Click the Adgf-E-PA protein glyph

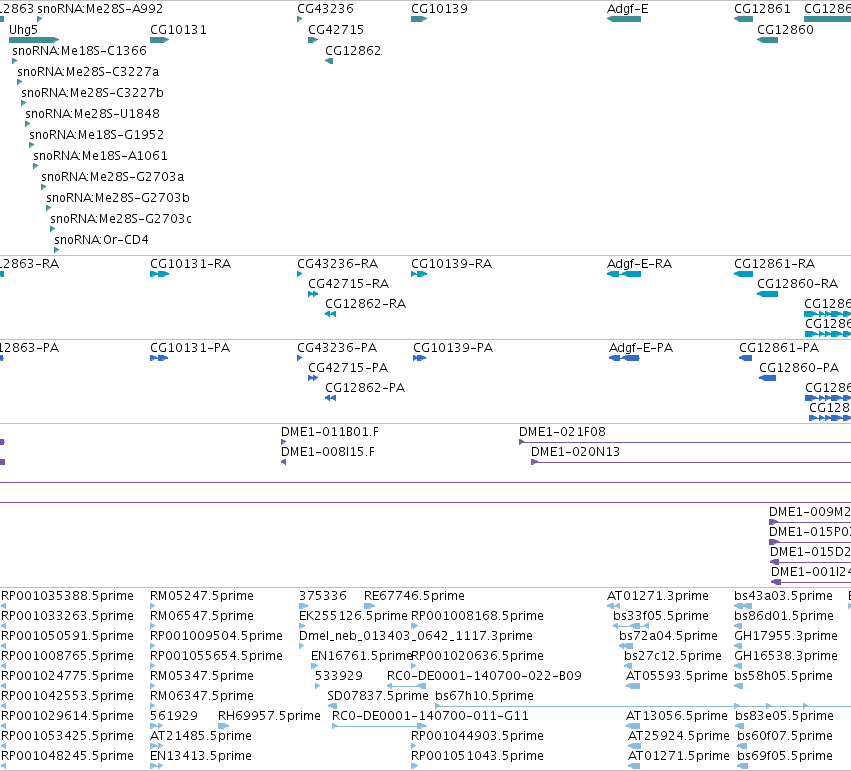(x=624, y=358)
